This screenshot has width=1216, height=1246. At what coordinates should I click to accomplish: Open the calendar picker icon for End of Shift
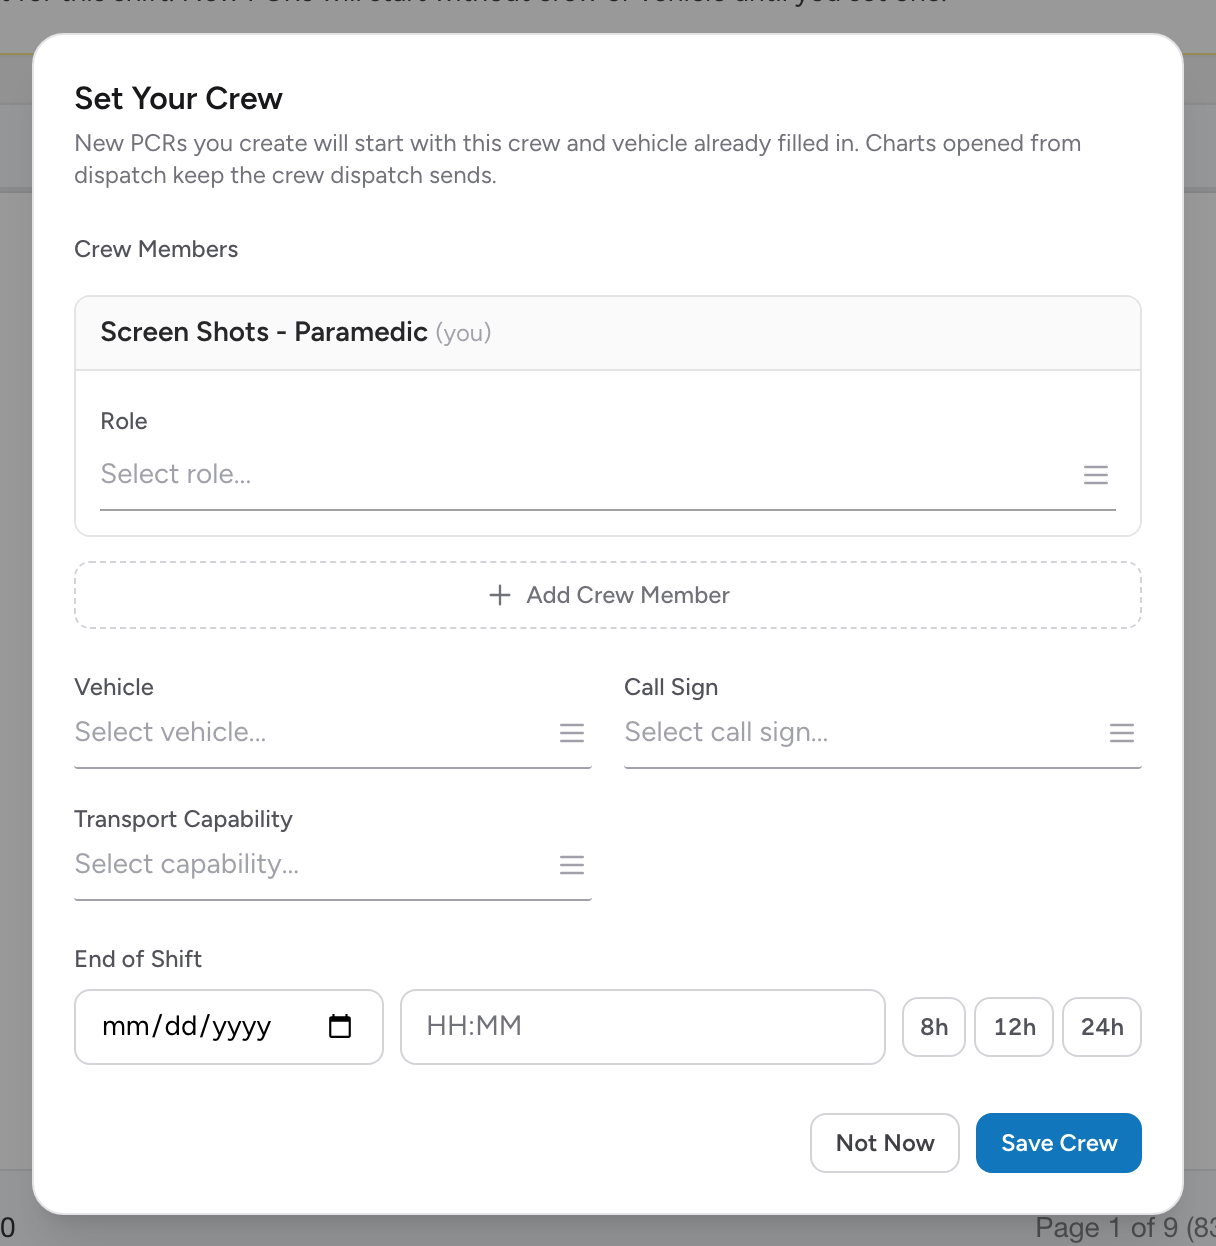point(340,1026)
